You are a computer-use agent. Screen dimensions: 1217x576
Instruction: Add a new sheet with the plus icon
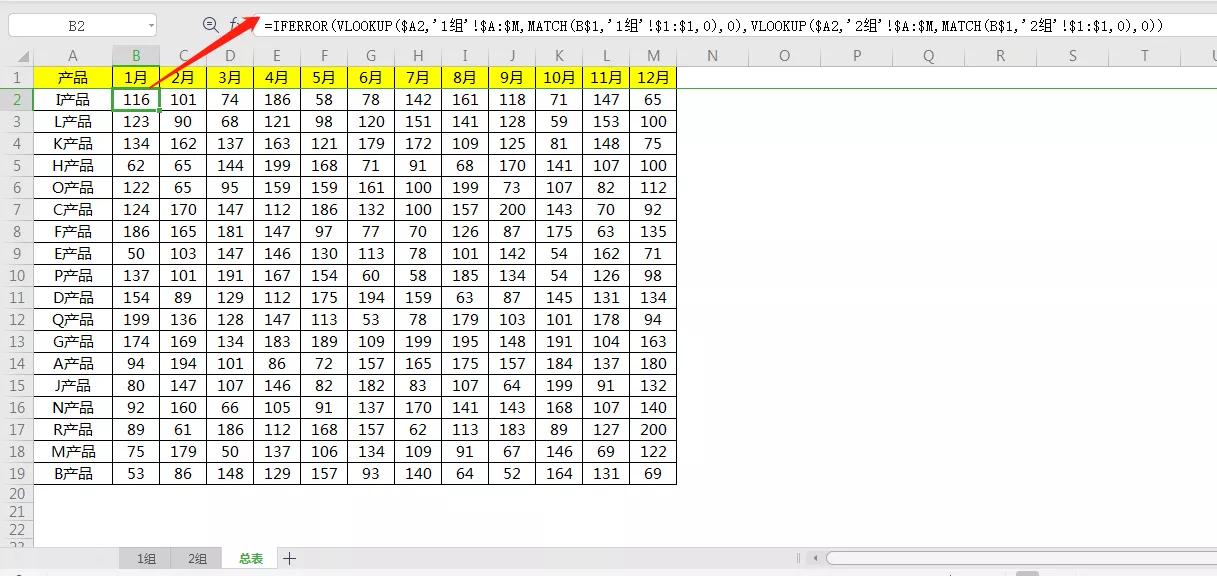289,558
